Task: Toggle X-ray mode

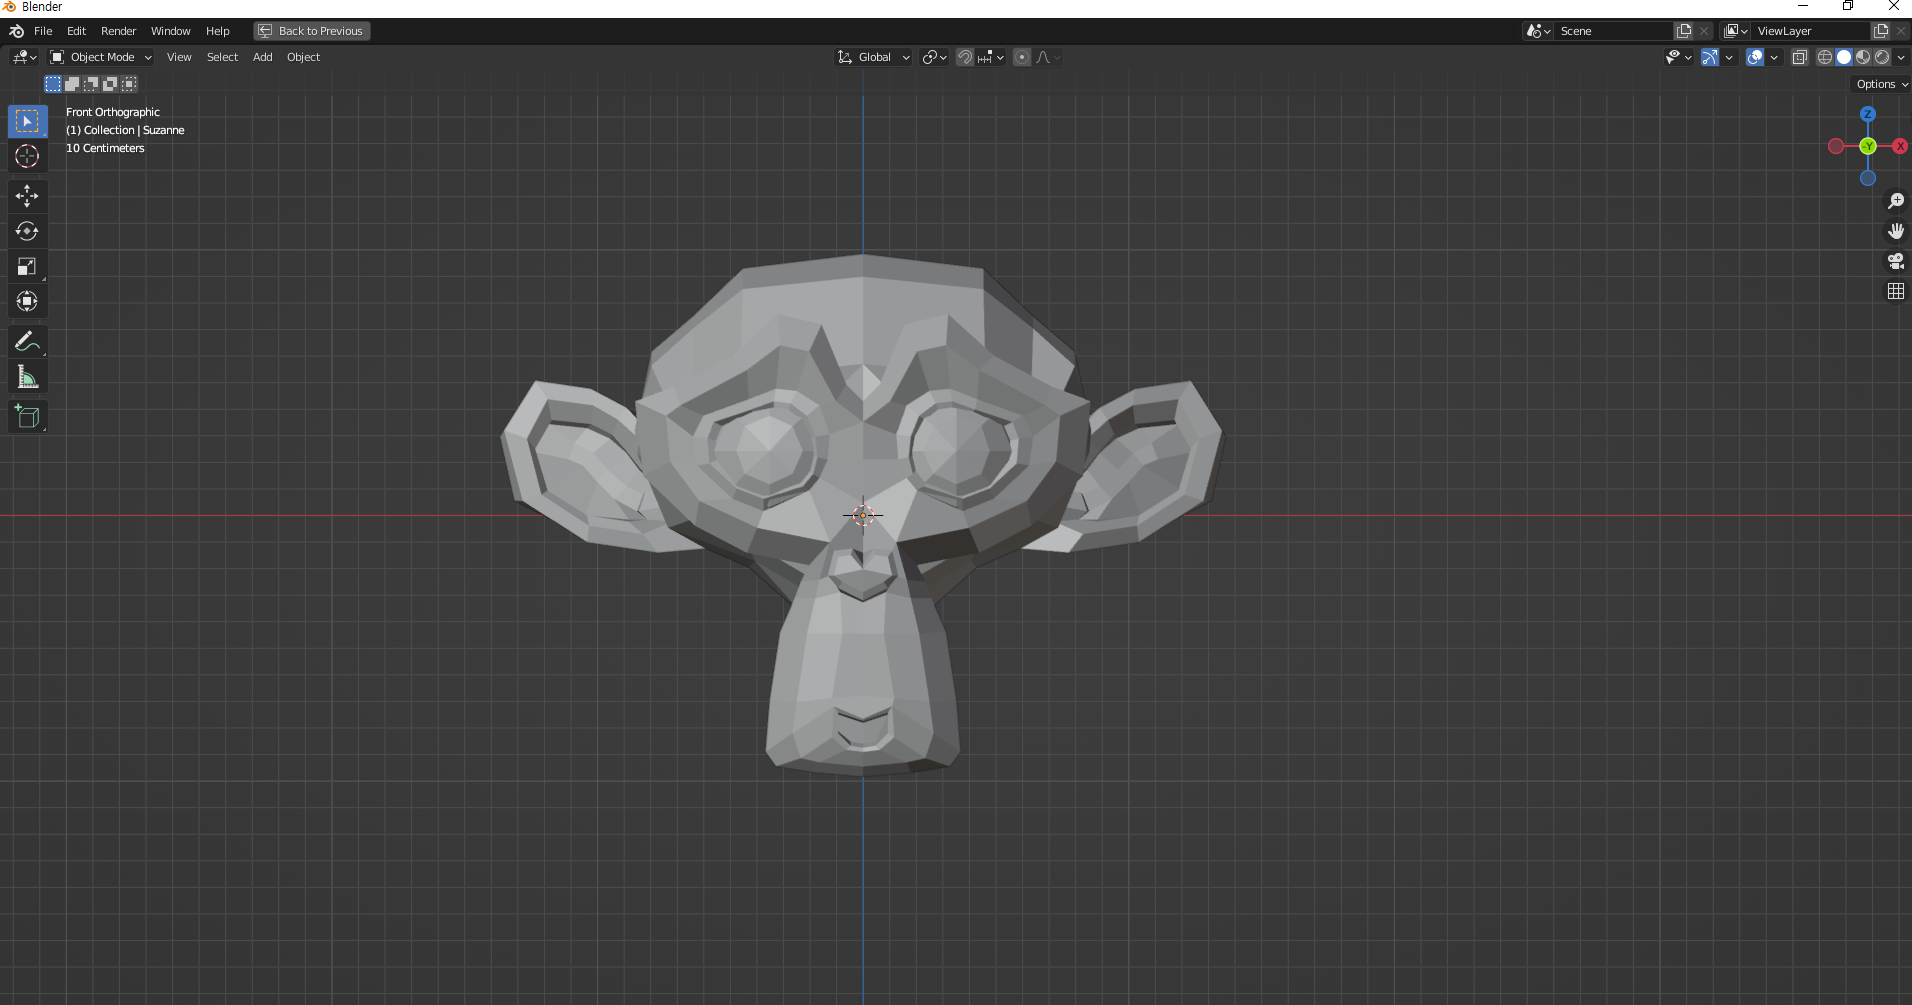Action: pyautogui.click(x=1799, y=57)
